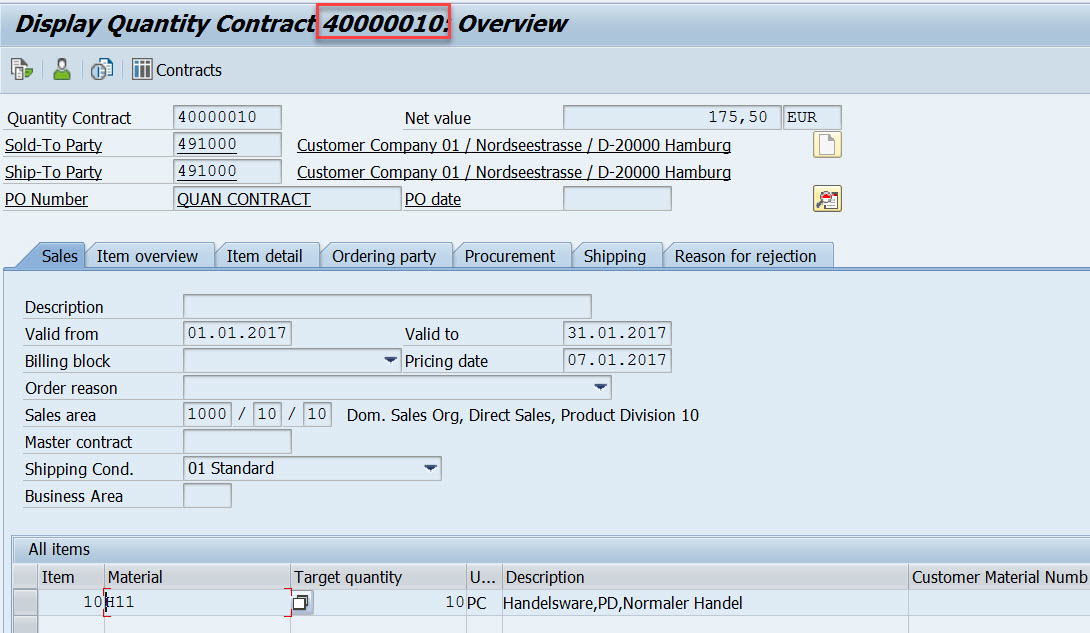The height and width of the screenshot is (633, 1090).
Task: Open the Contracts list view icon
Action: (x=143, y=69)
